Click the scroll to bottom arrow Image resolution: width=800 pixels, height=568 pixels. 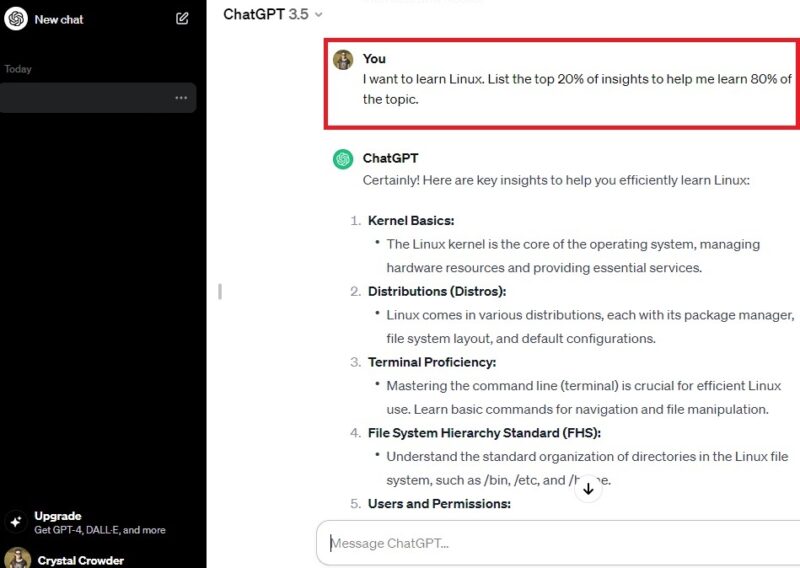588,488
